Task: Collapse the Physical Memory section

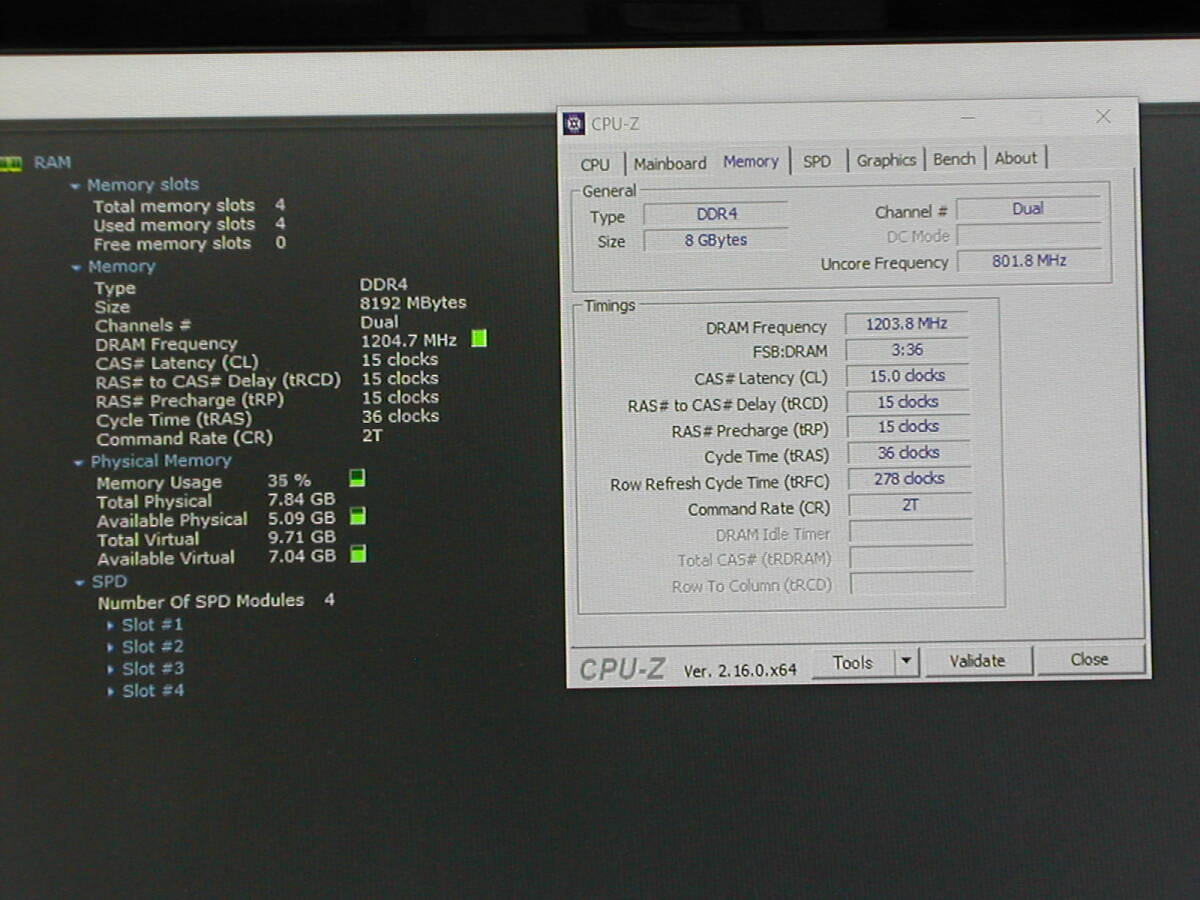Action: [79, 462]
